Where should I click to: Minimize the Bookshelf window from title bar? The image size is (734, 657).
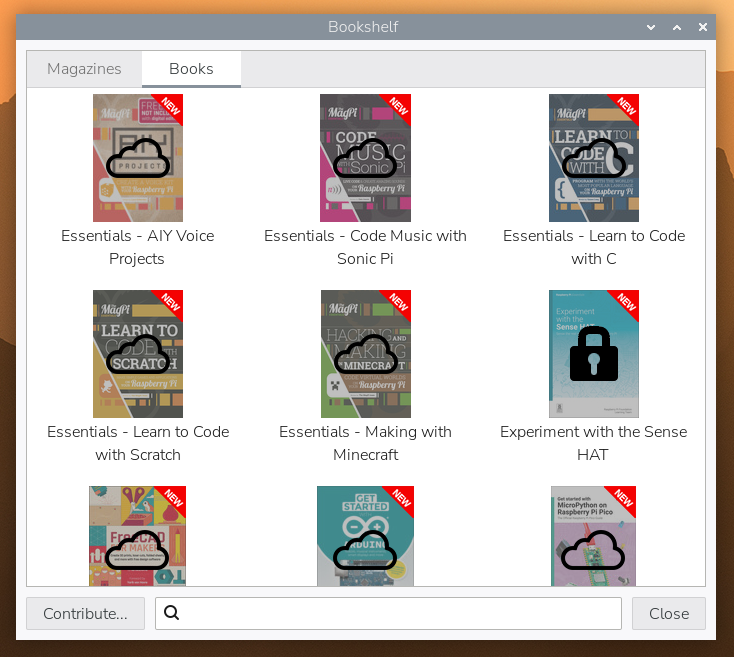click(x=651, y=27)
